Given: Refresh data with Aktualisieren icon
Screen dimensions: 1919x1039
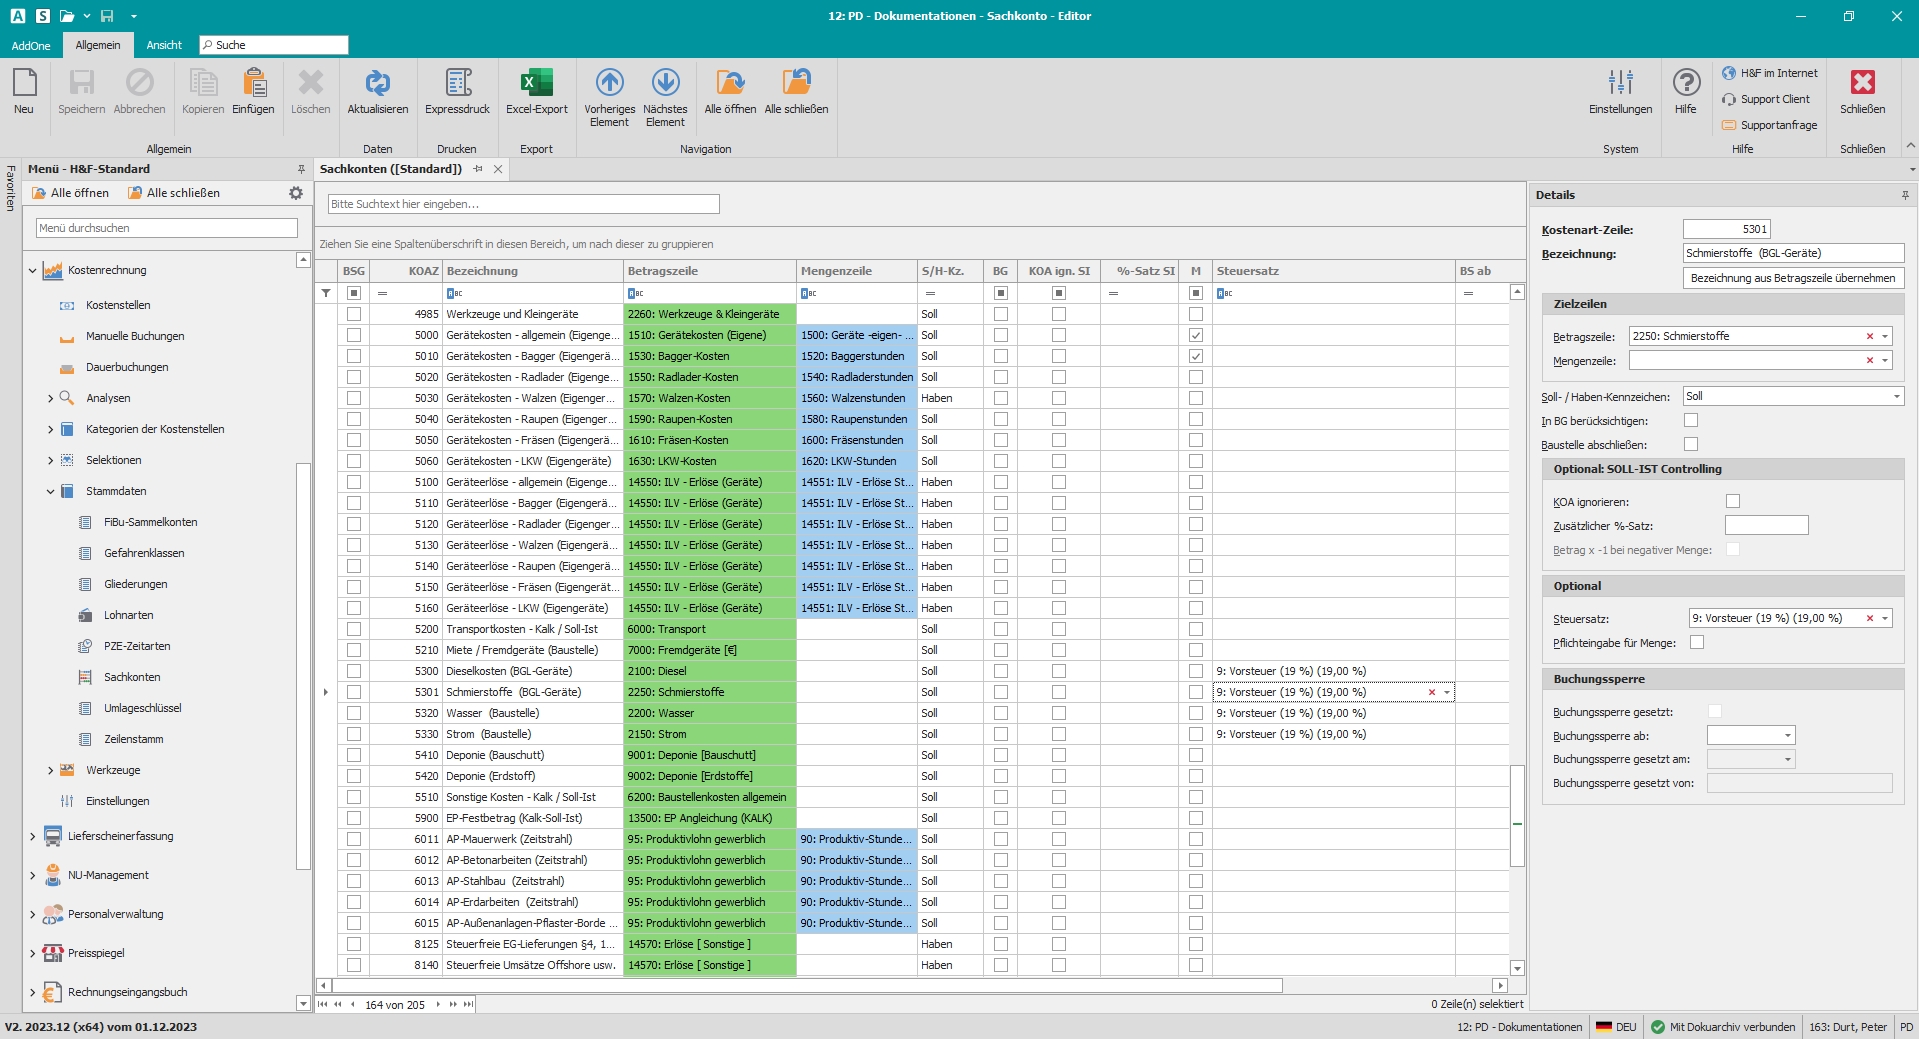Looking at the screenshot, I should [x=377, y=83].
